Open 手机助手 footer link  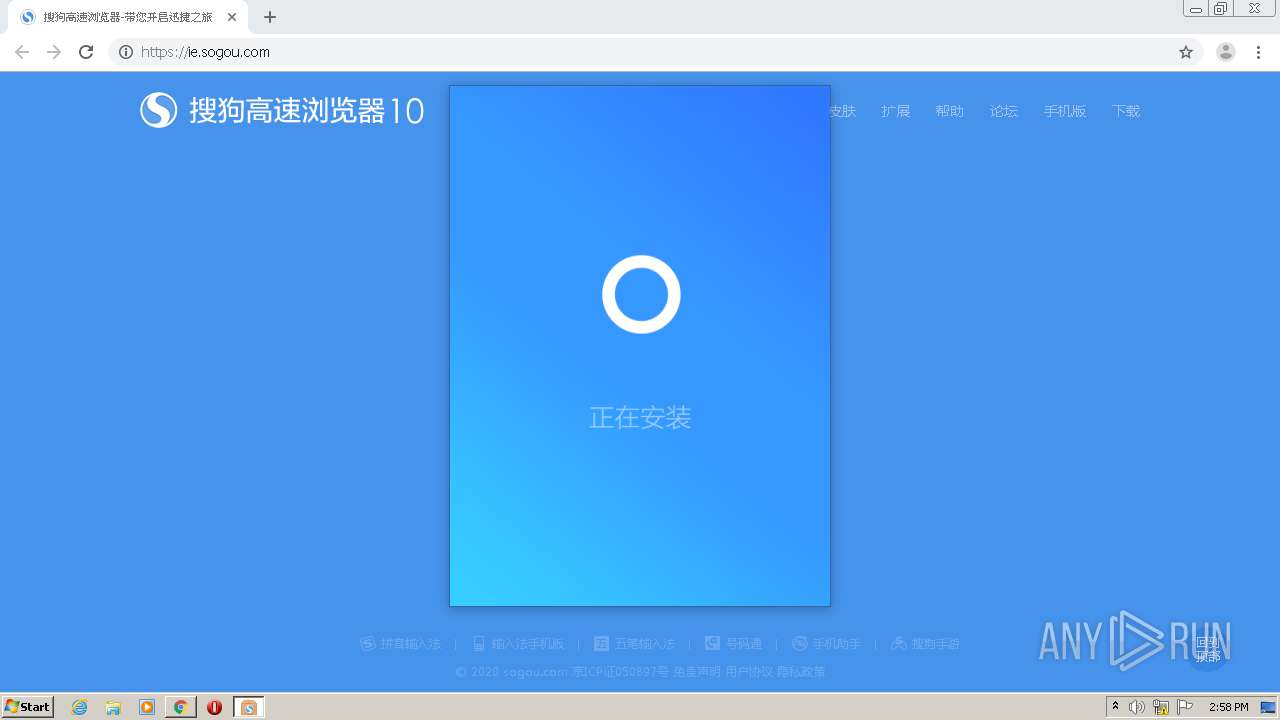point(827,644)
